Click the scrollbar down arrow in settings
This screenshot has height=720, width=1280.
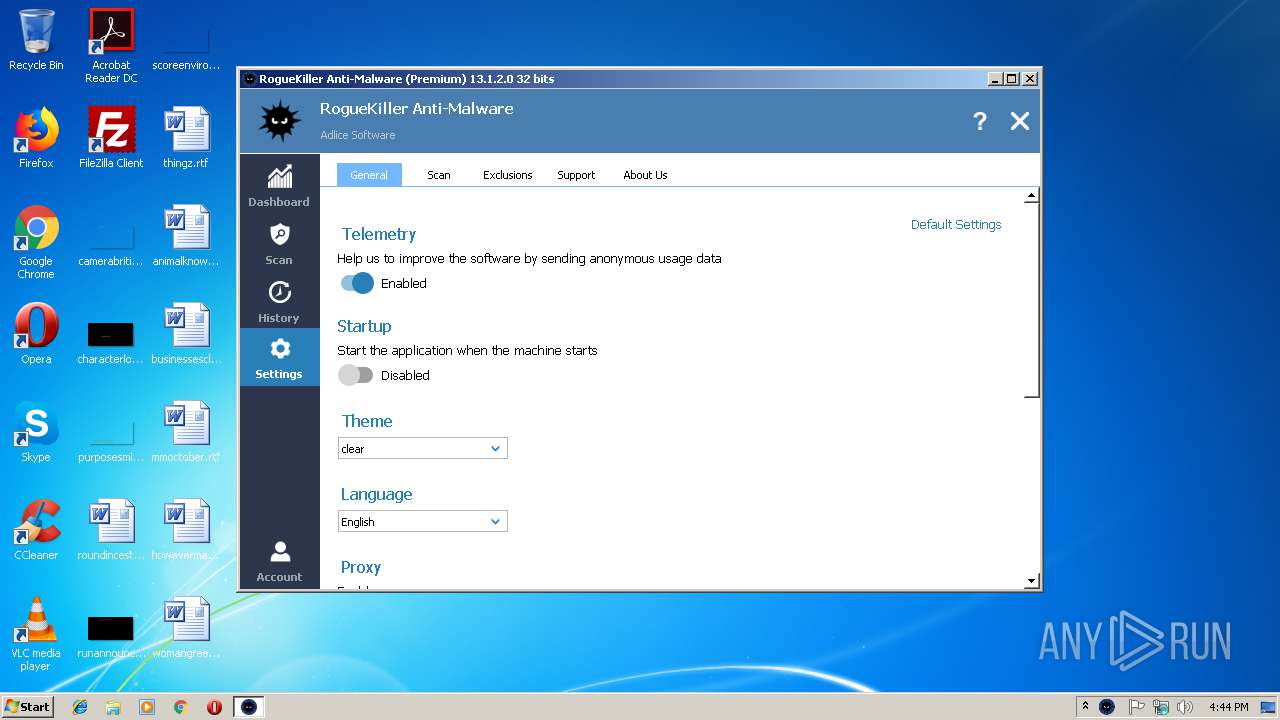[x=1031, y=581]
